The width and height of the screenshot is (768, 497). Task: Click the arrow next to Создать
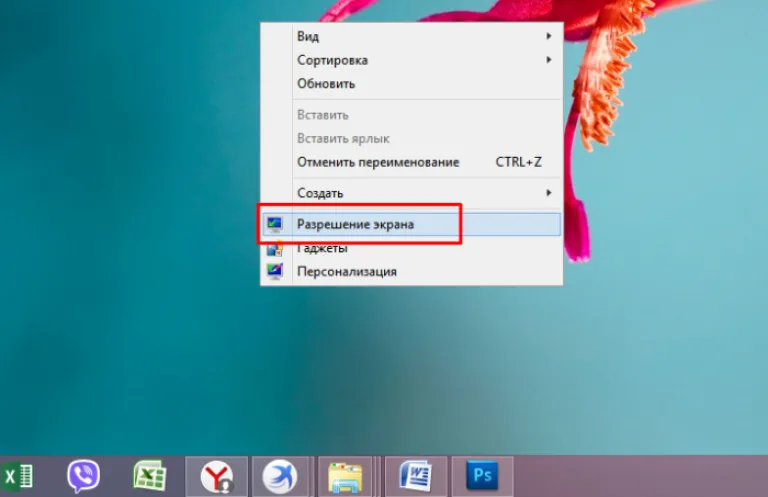(549, 193)
